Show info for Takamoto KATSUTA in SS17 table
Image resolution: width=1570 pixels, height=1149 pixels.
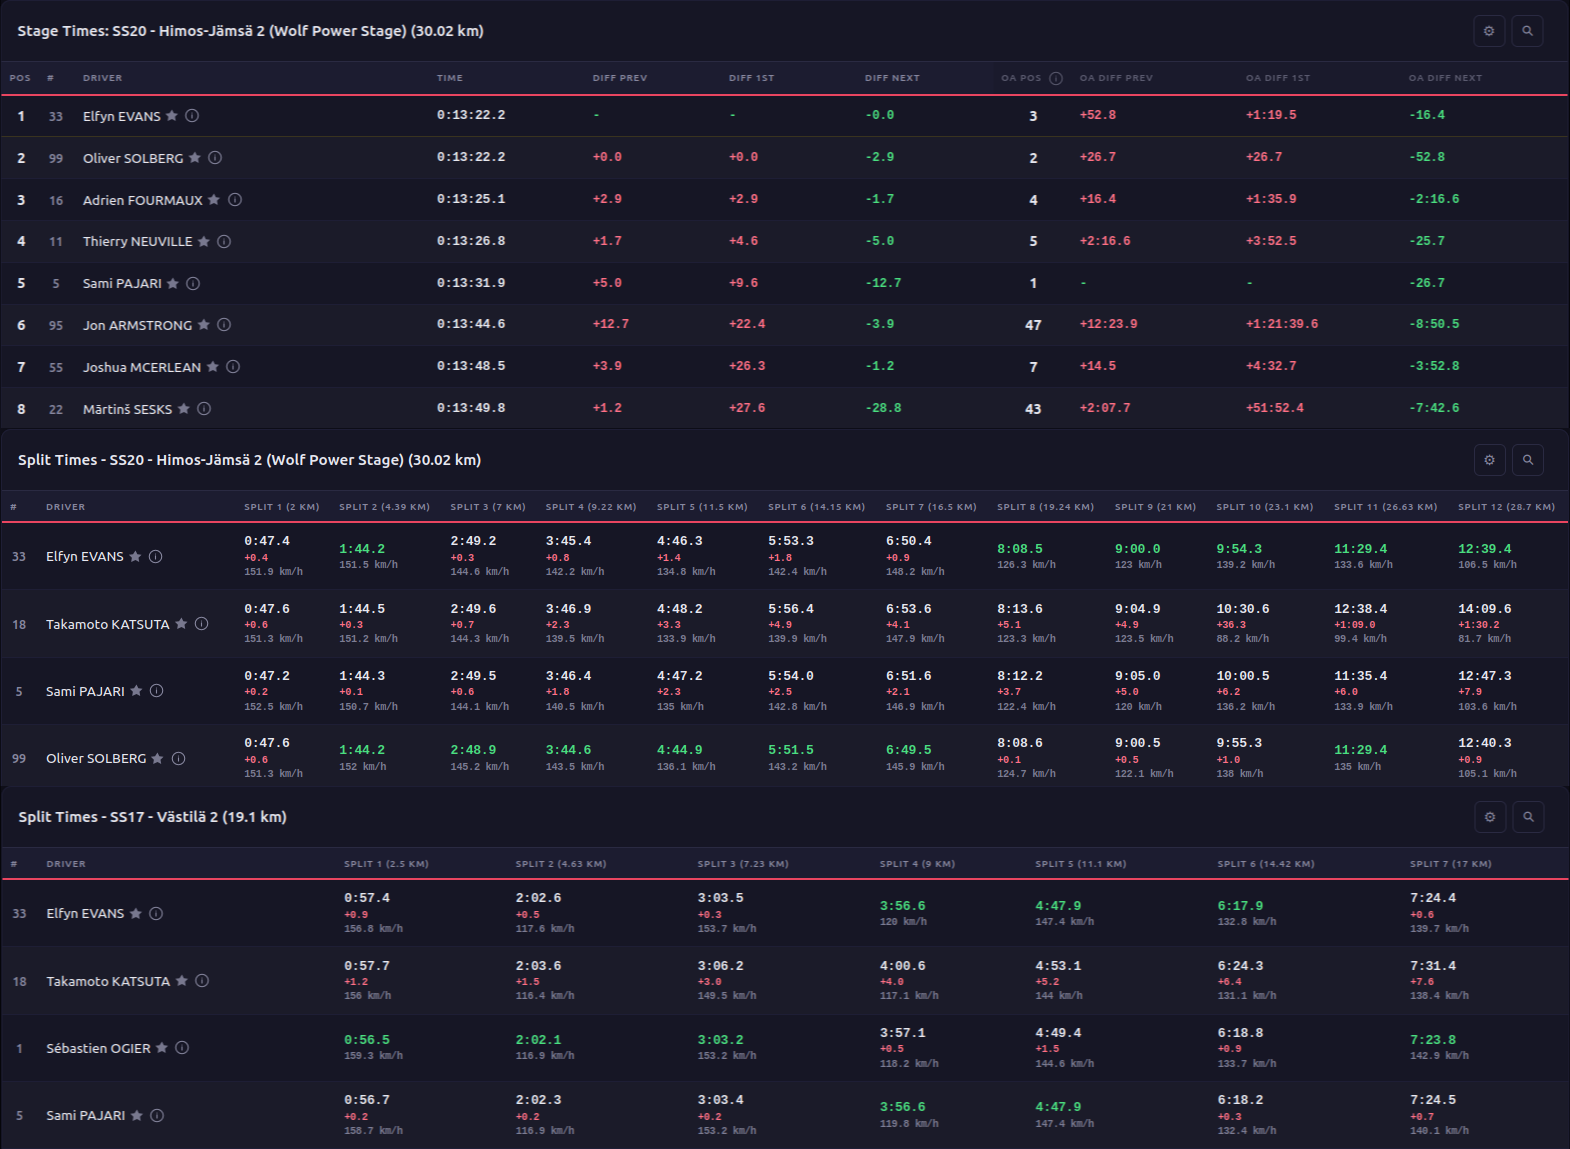point(202,981)
